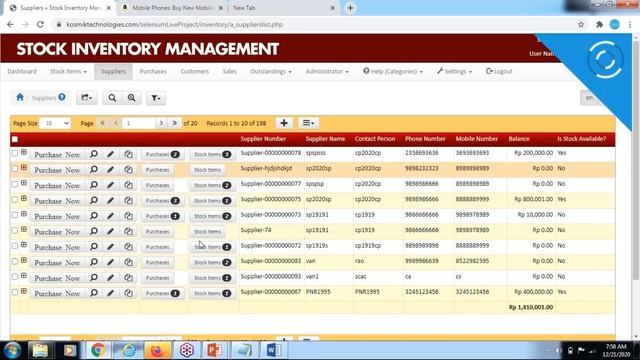The image size is (640, 360).
Task: Open Google Chrome from the taskbar
Action: [x=98, y=350]
